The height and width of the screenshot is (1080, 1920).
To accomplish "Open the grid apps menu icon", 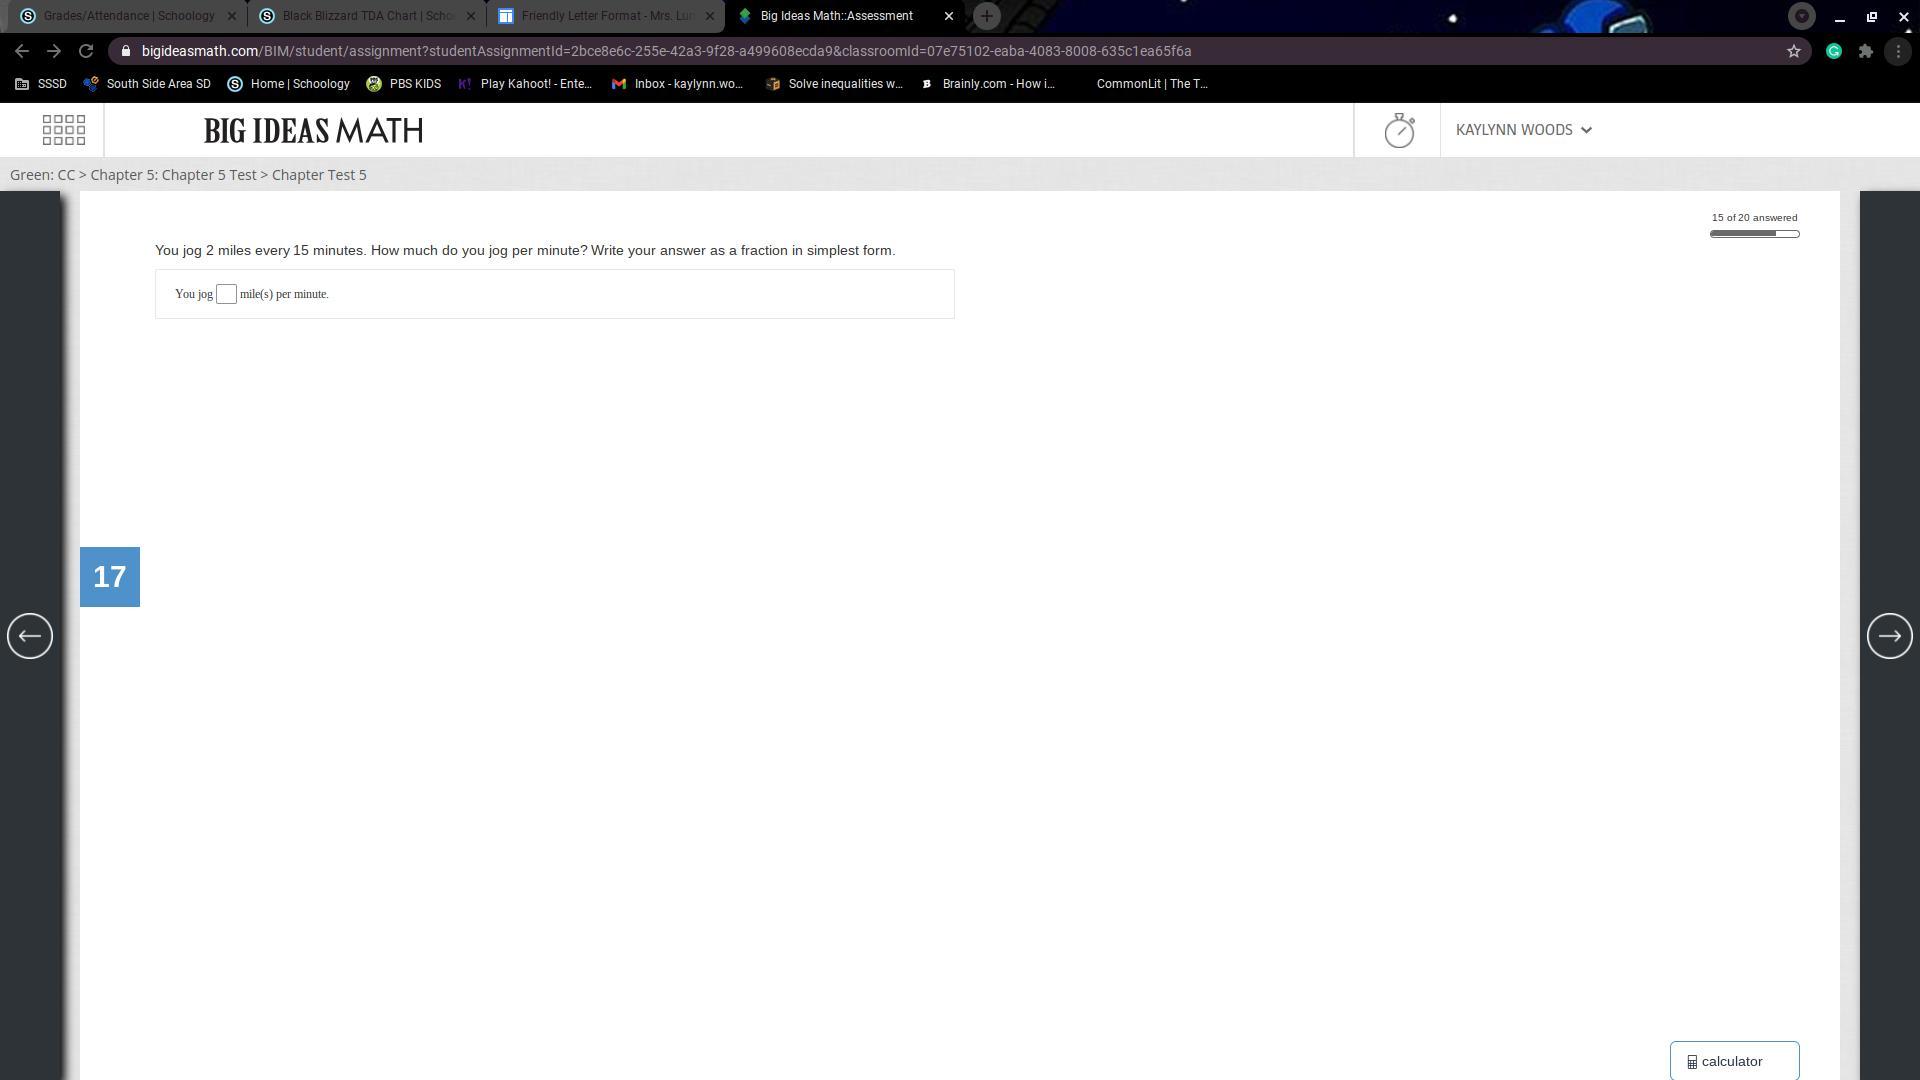I will pos(63,130).
